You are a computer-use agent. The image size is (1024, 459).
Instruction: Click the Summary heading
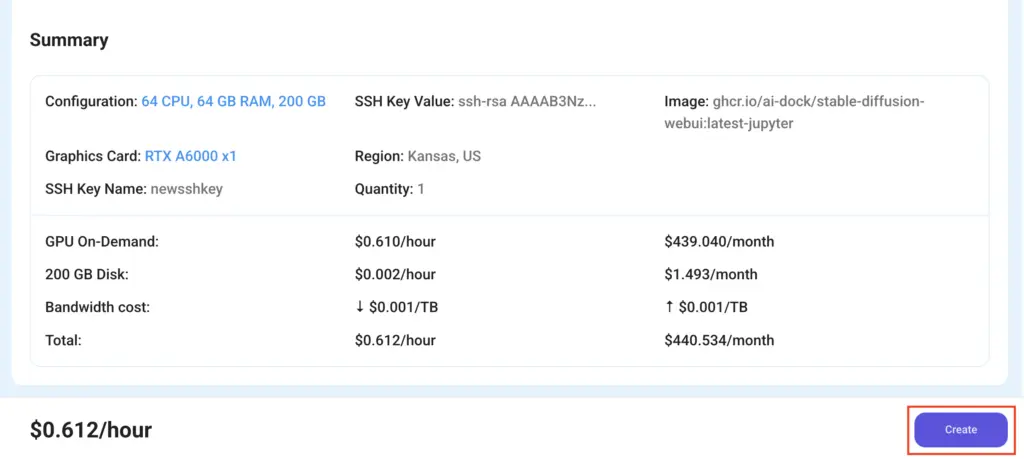tap(69, 40)
